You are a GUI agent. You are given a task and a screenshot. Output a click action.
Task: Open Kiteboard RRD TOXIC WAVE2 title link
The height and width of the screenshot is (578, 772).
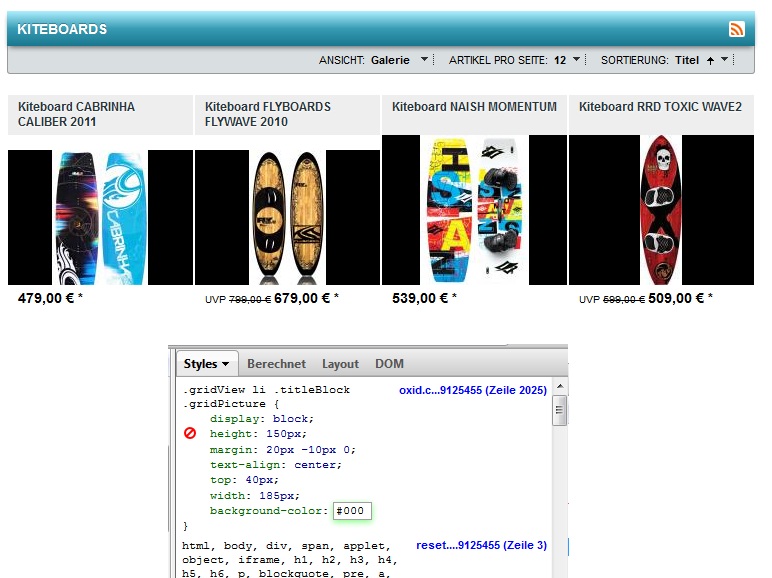click(x=660, y=107)
